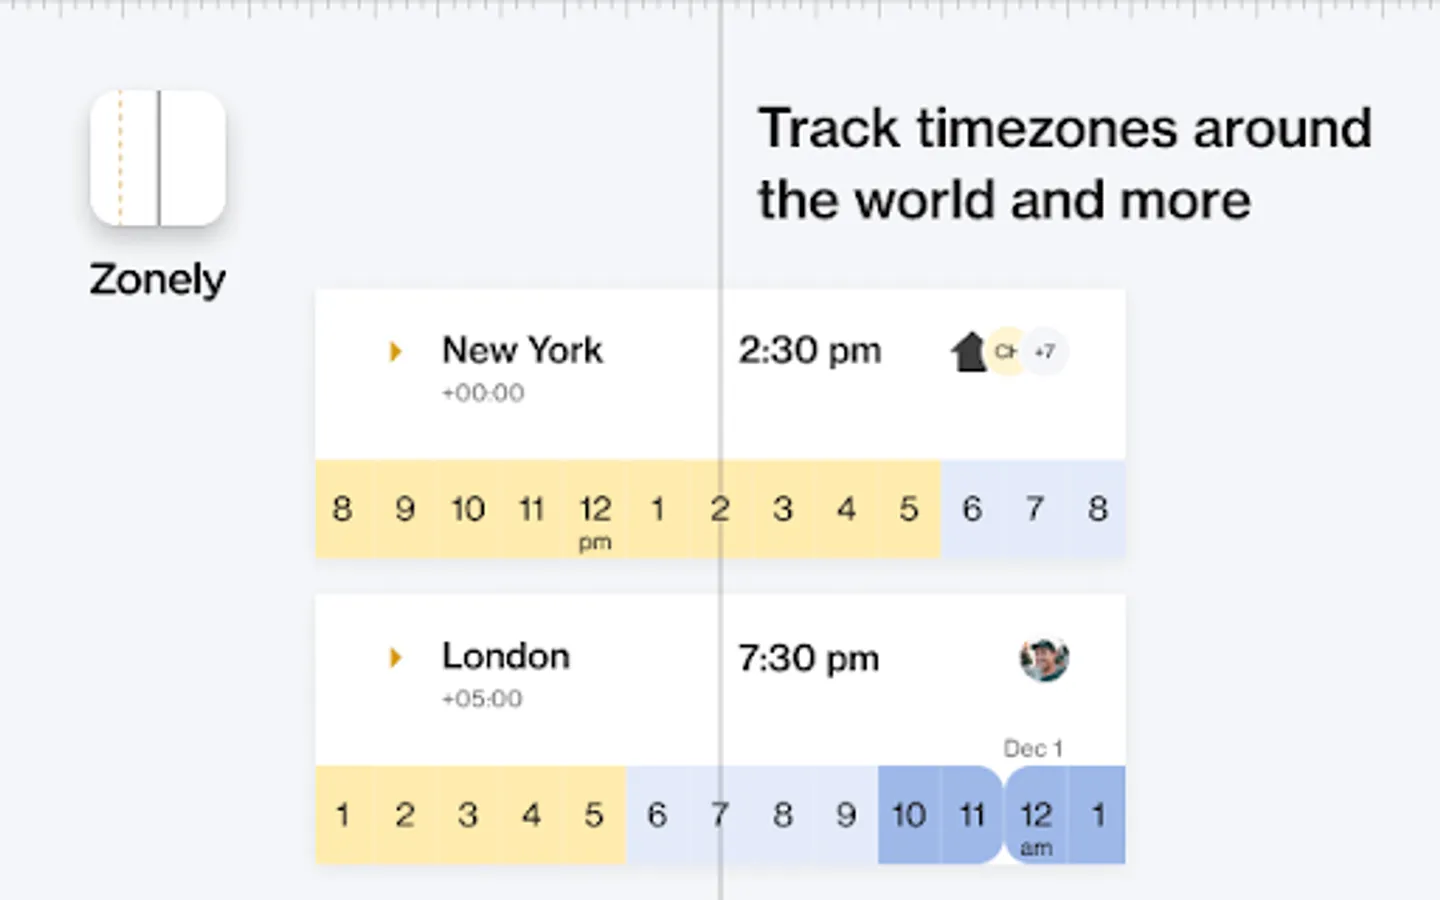Choose the 10 night hour in London timeline
This screenshot has height=900, width=1440.
tap(909, 815)
